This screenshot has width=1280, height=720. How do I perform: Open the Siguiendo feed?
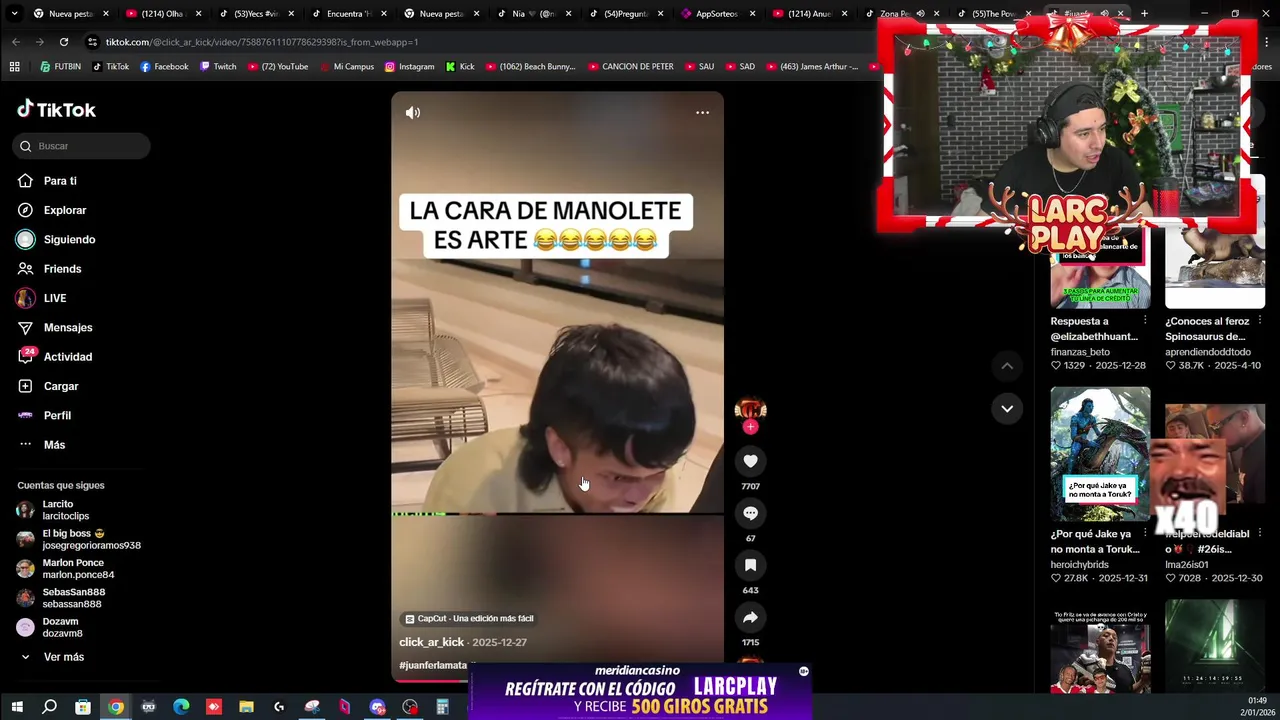(x=69, y=239)
